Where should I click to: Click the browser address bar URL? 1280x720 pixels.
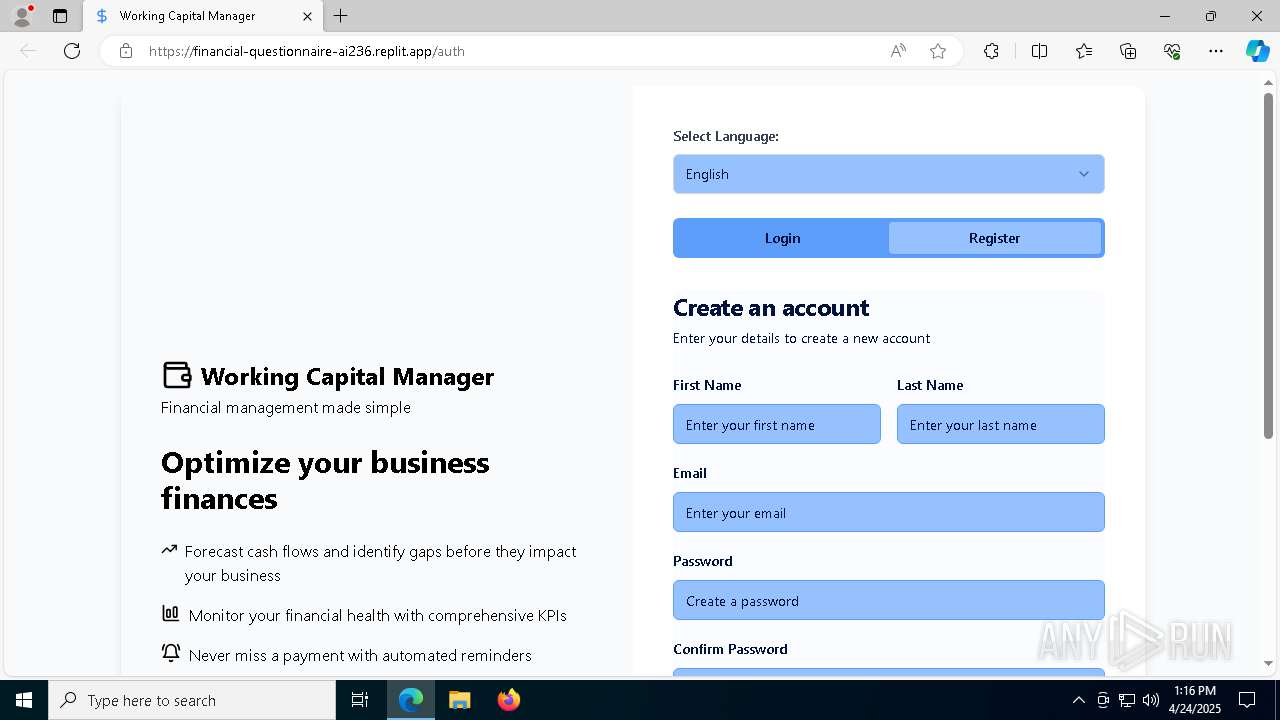point(307,51)
